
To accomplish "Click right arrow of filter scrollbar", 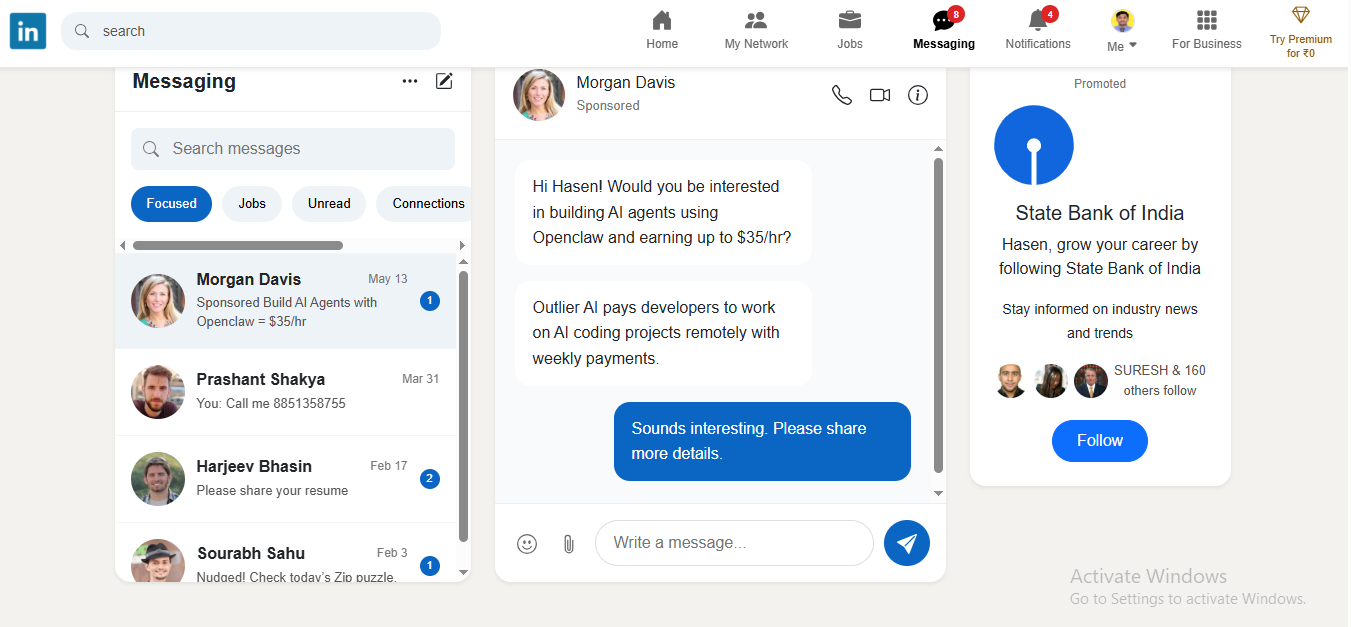I will (462, 245).
